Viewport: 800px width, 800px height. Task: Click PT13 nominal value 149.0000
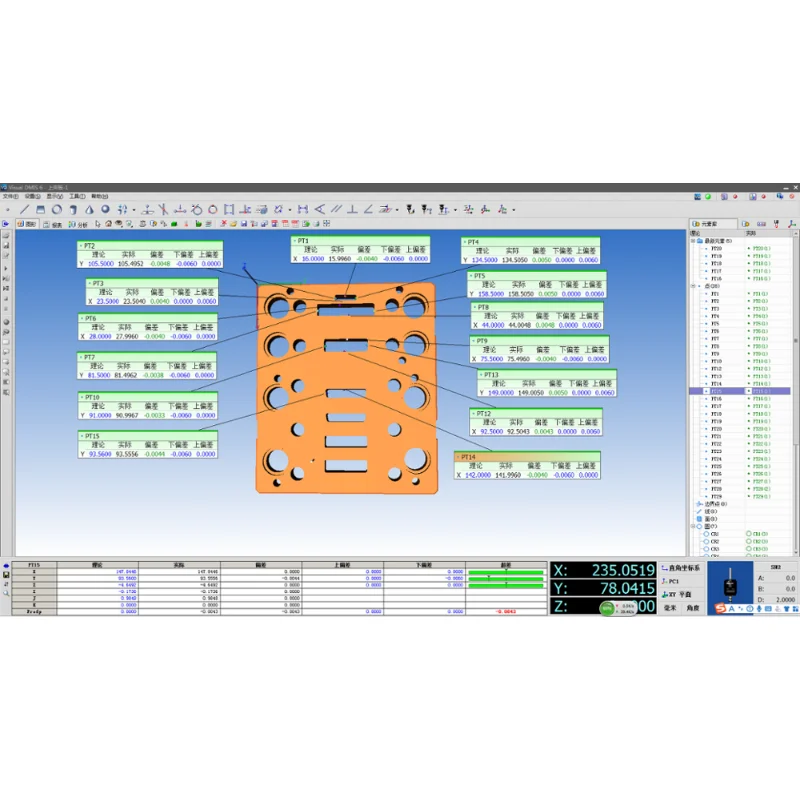[x=501, y=393]
